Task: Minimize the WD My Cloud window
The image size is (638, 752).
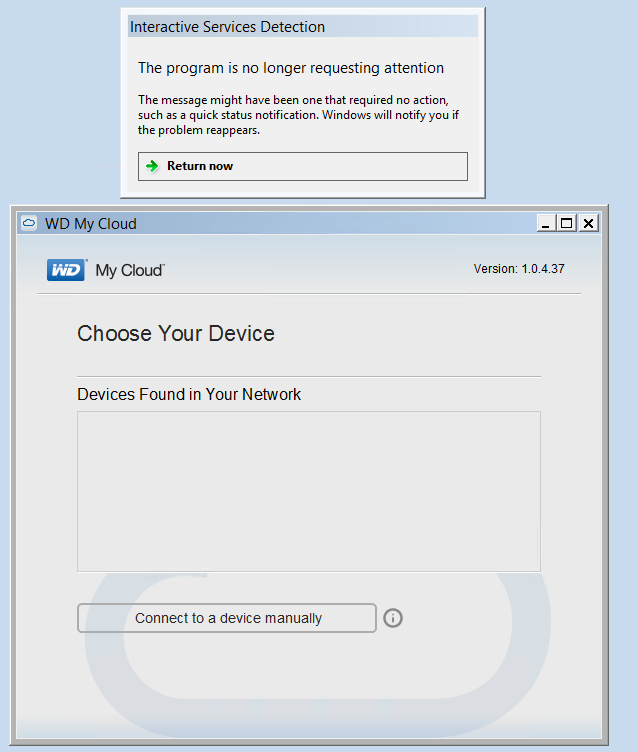Action: pos(546,223)
